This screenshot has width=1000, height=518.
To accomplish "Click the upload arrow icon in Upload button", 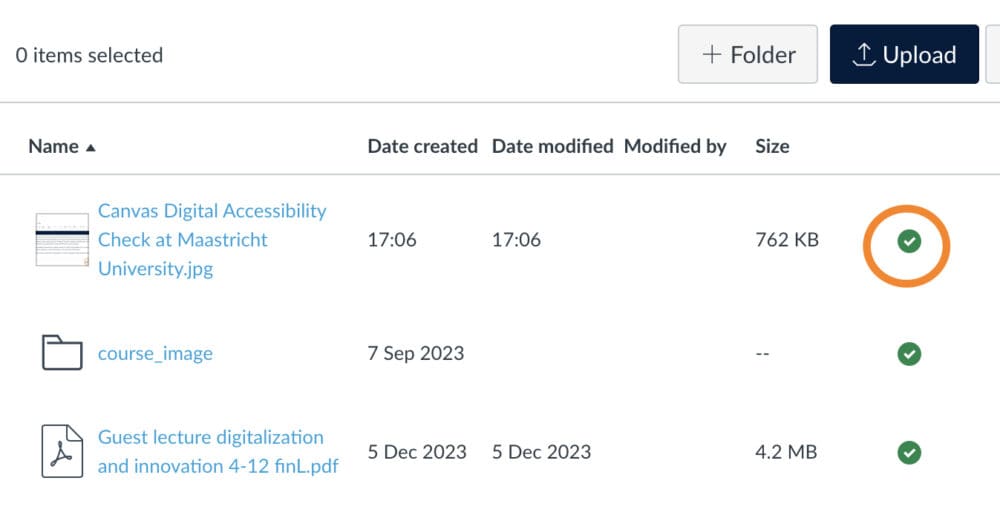I will point(864,55).
